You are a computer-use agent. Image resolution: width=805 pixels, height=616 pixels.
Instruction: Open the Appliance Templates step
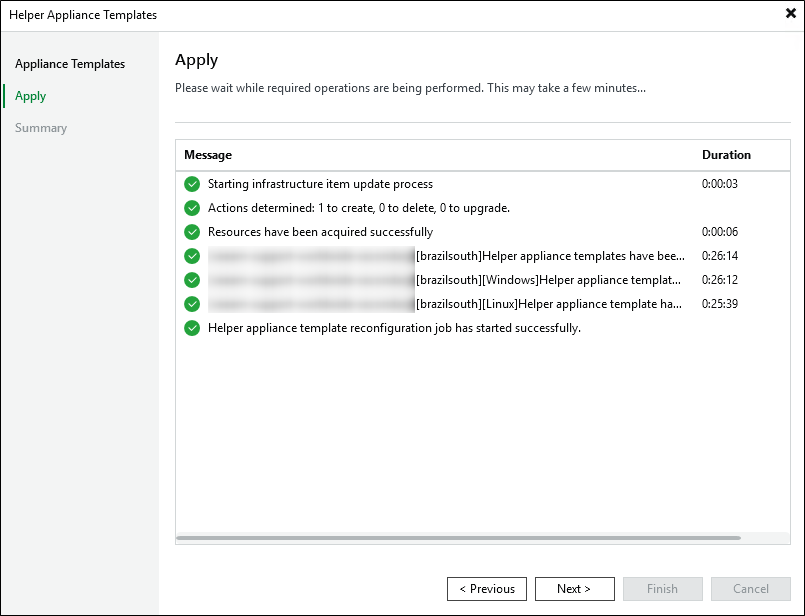click(x=70, y=64)
